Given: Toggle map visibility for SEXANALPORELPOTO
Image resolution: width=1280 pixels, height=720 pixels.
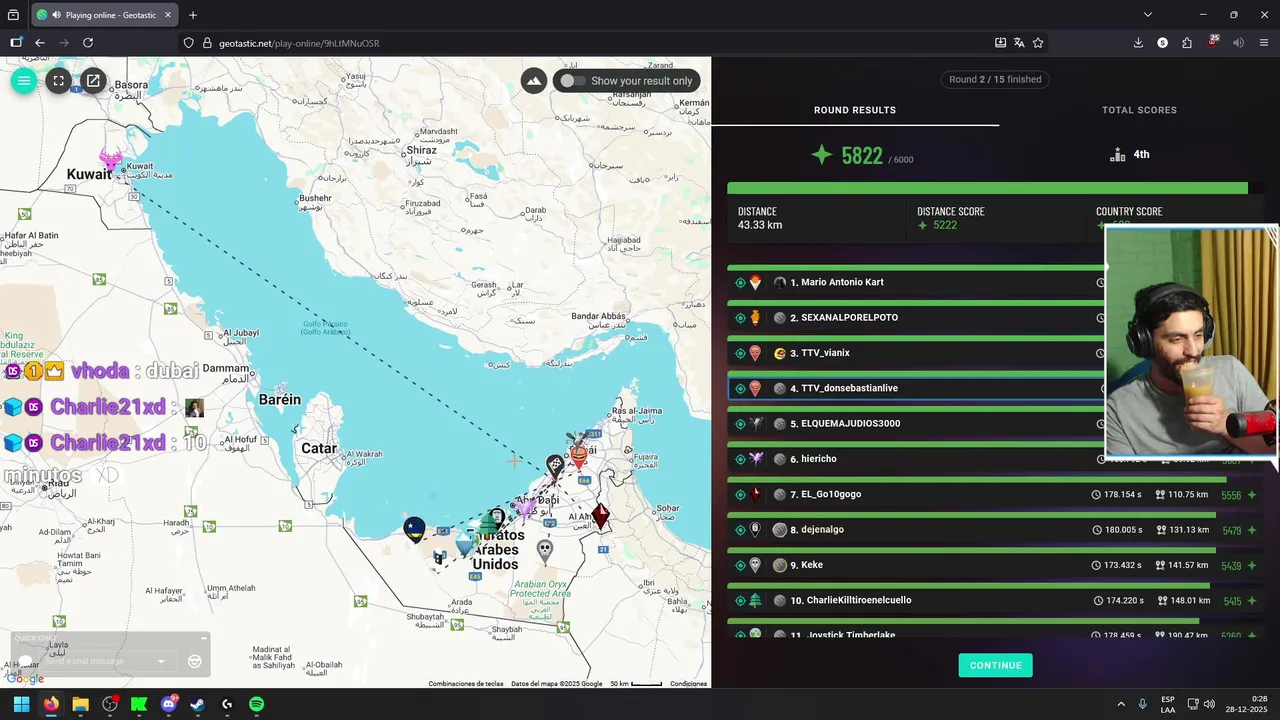Looking at the screenshot, I should [x=740, y=318].
